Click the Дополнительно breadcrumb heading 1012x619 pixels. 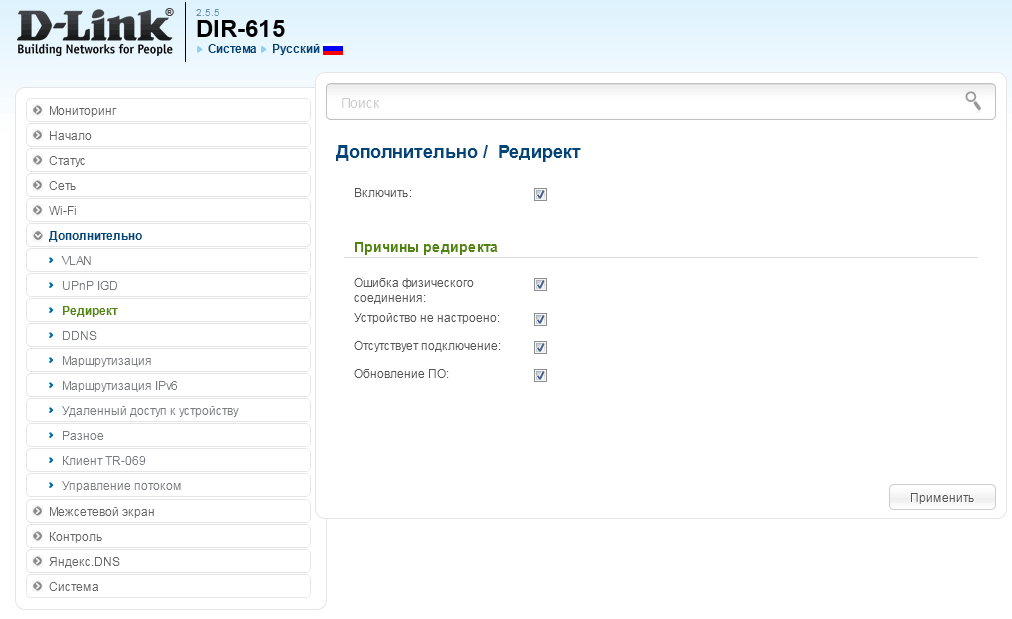click(x=407, y=152)
